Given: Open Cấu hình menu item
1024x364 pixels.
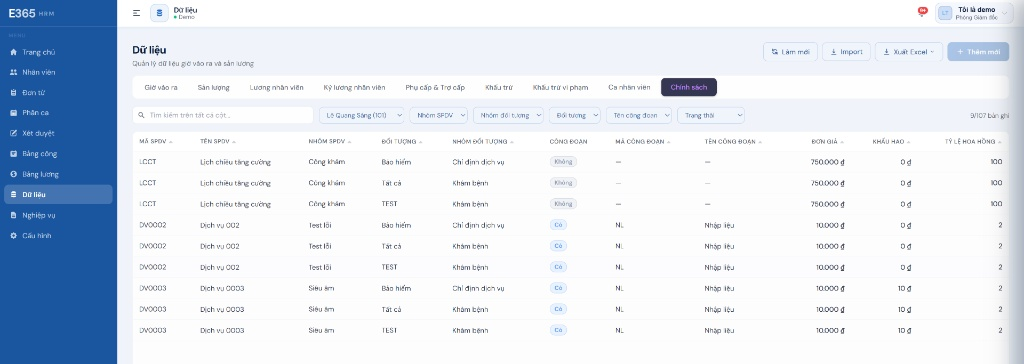Looking at the screenshot, I should click(x=58, y=235).
